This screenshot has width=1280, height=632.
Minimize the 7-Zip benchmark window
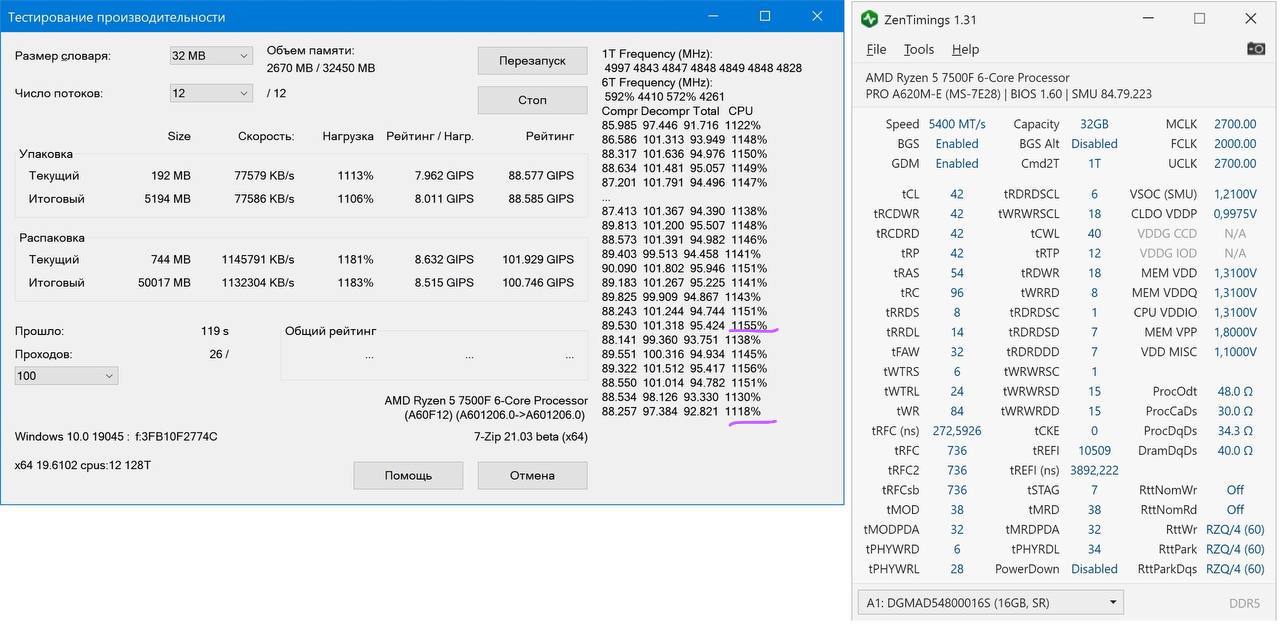pos(713,17)
